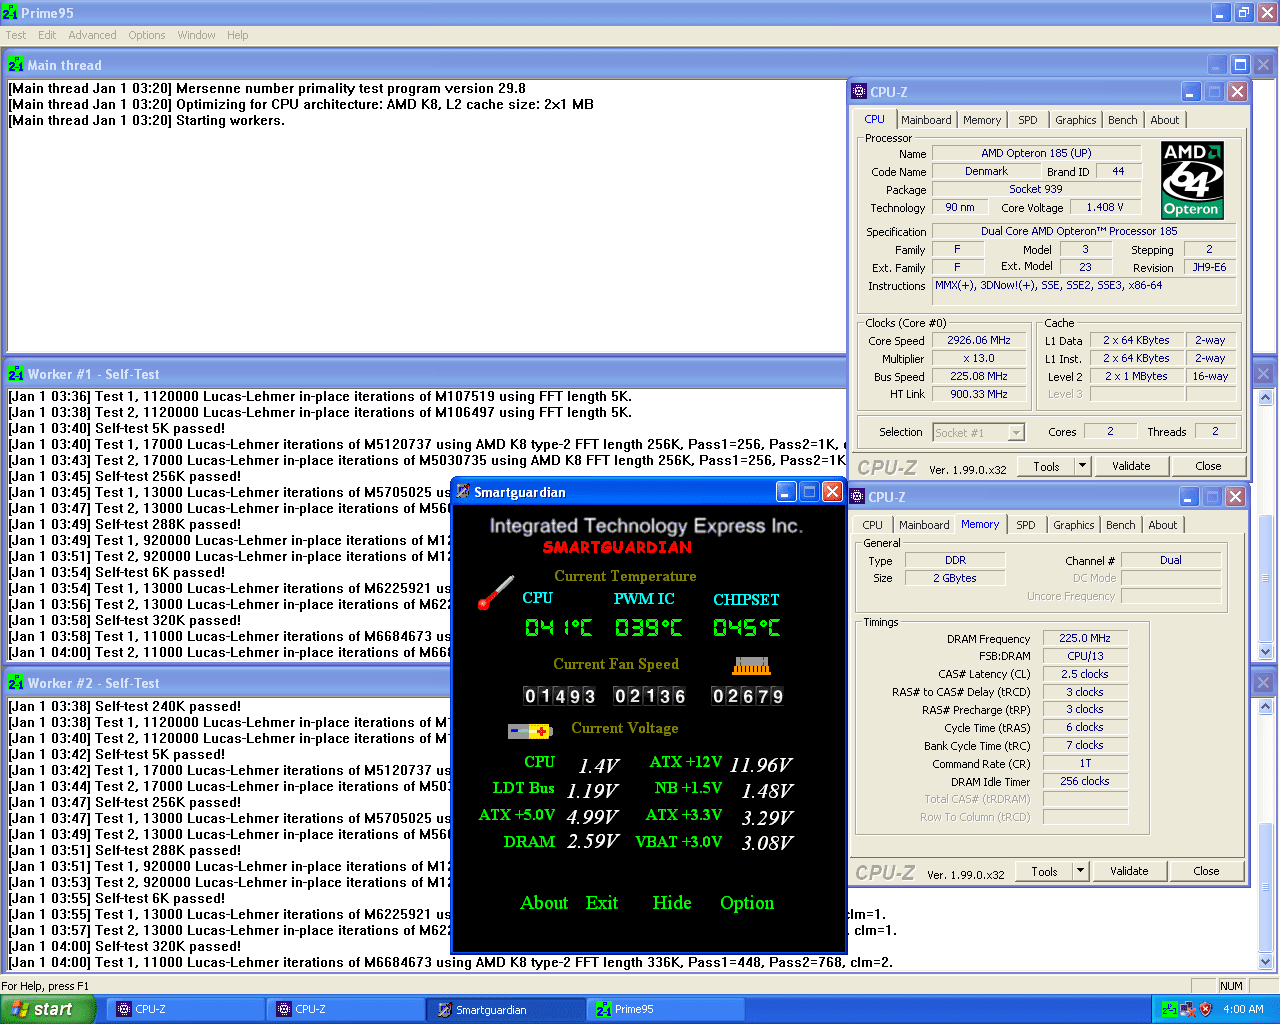Click Tools button in lower CPU-Z
1280x1024 pixels.
pyautogui.click(x=1044, y=871)
